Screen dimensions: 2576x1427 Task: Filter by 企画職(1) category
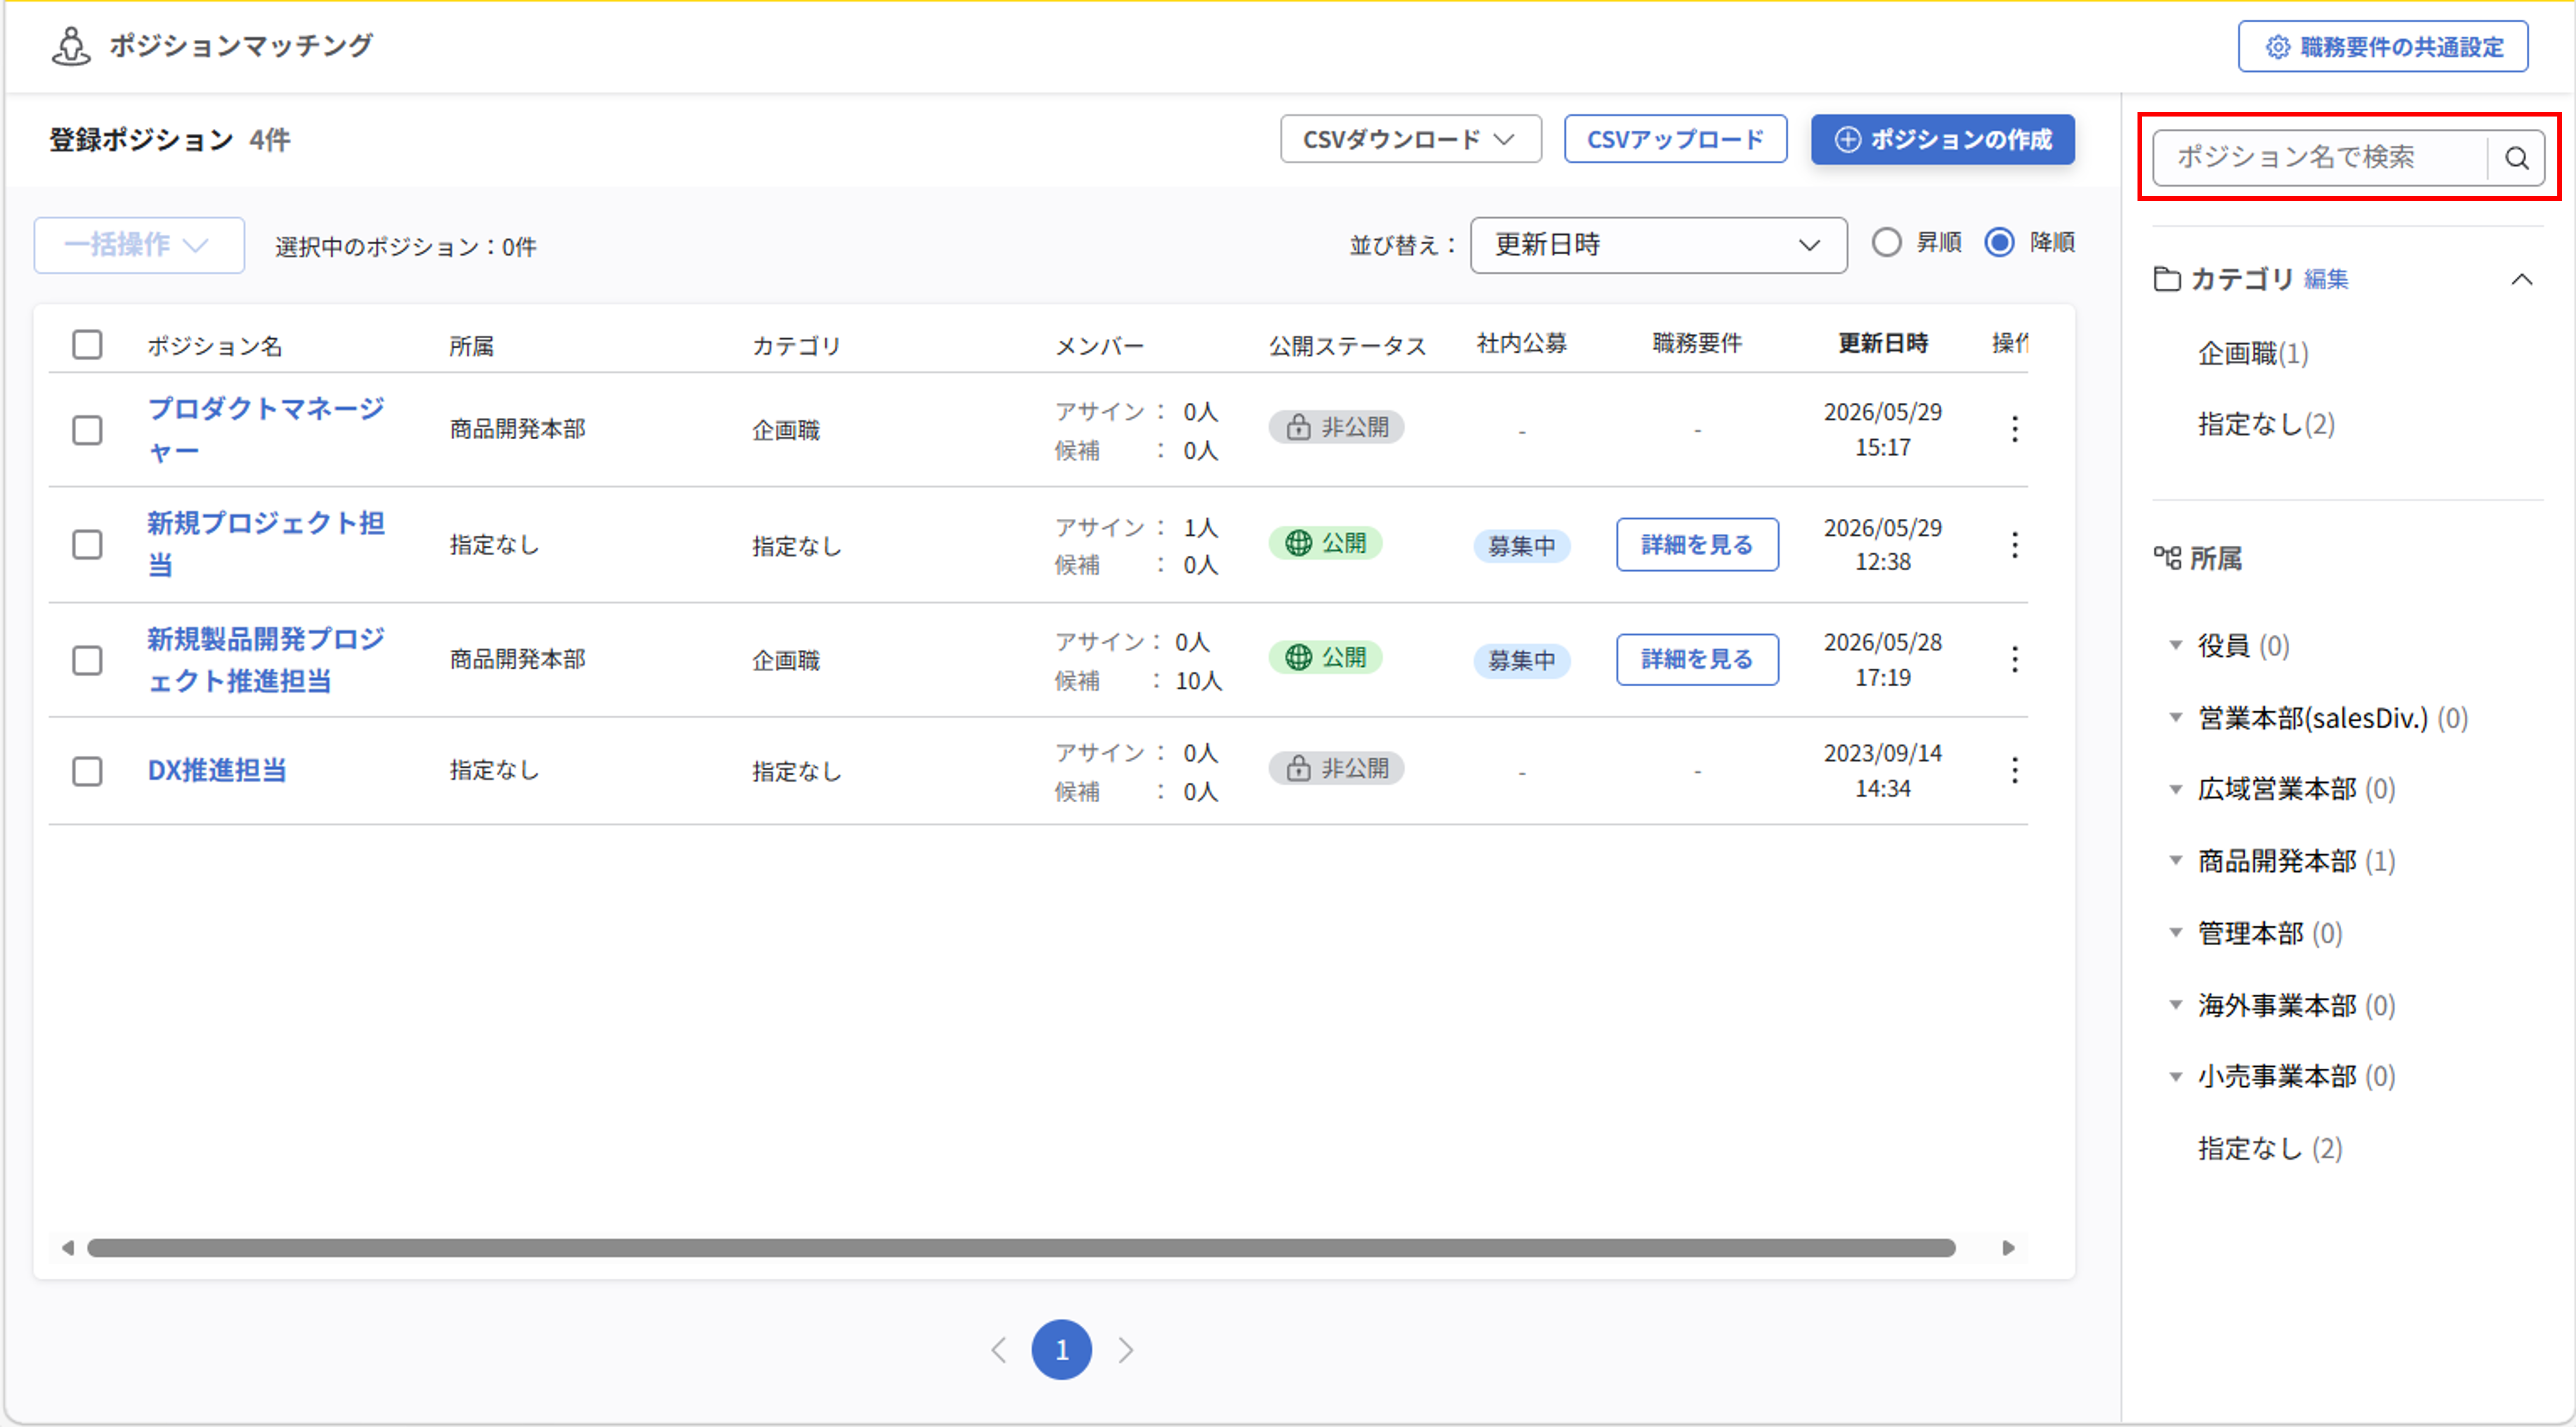2252,353
